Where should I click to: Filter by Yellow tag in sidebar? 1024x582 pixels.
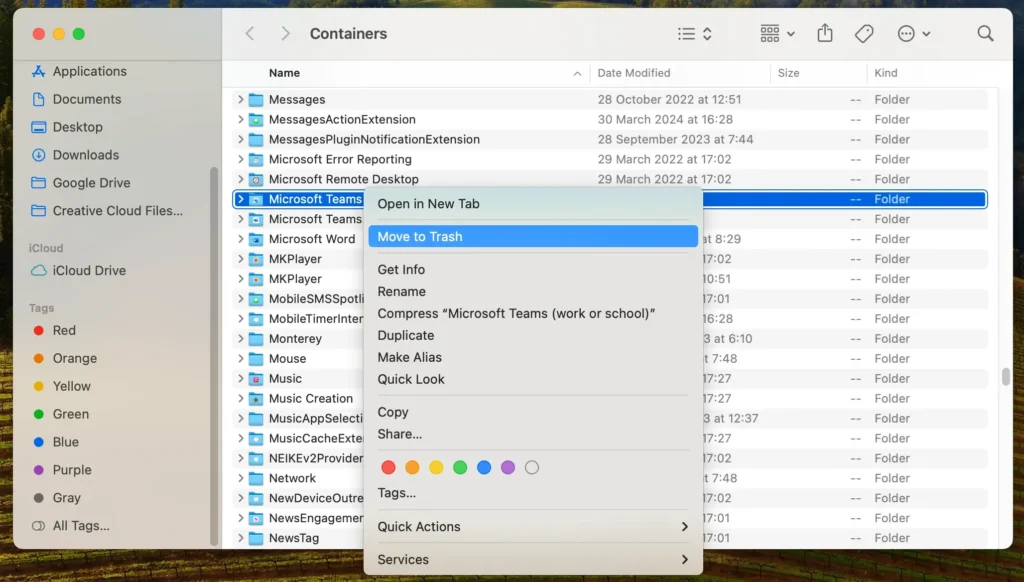(61, 386)
